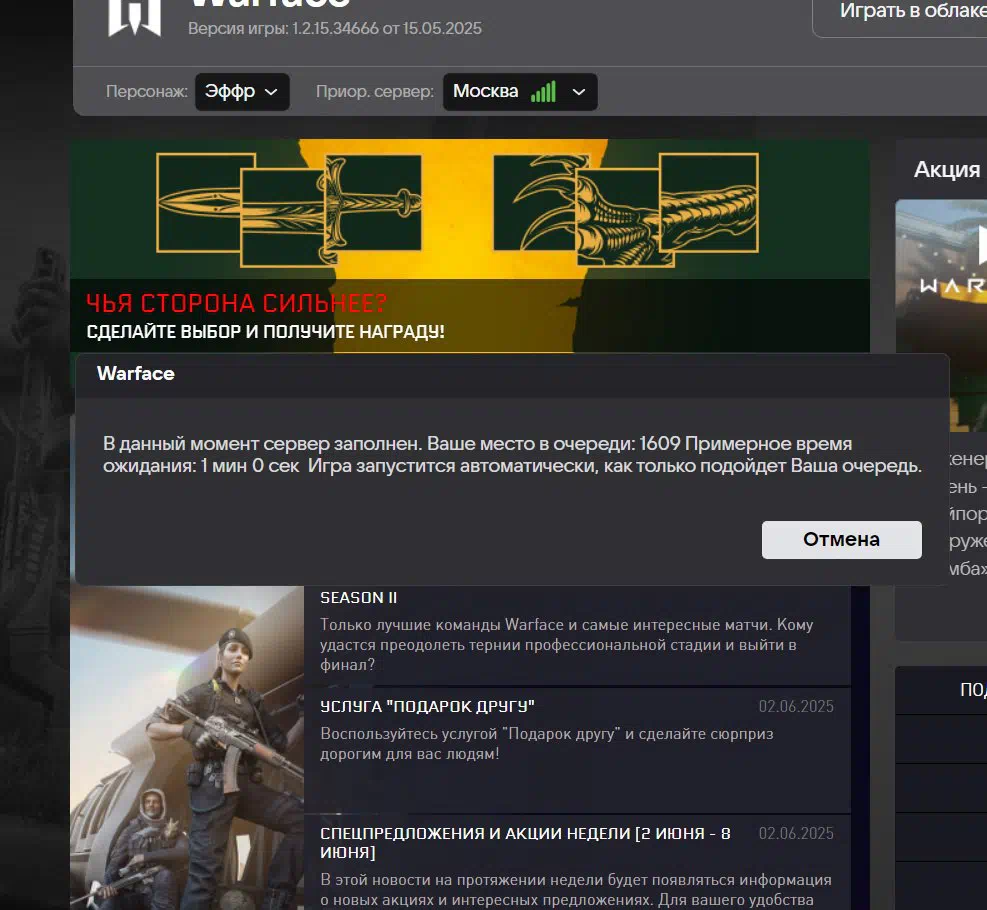987x910 pixels.
Task: Click СДЕЛАЙТЕ ВЫБОР И ПОЛУЧИТЕ НАГРАДУ! subtitle
Action: tap(266, 332)
